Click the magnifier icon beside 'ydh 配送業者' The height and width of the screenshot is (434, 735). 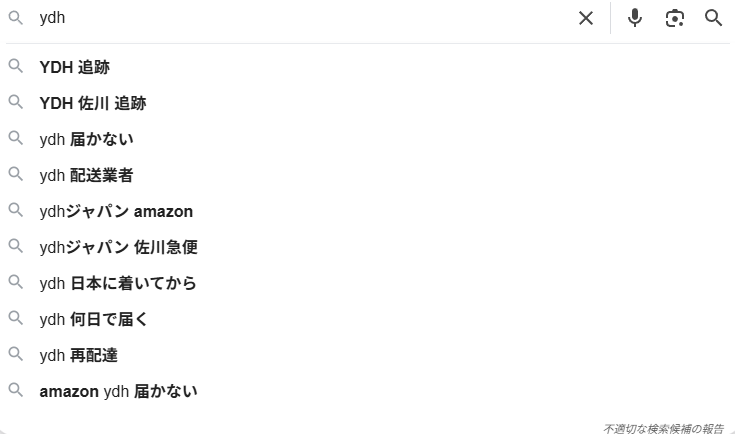[16, 174]
